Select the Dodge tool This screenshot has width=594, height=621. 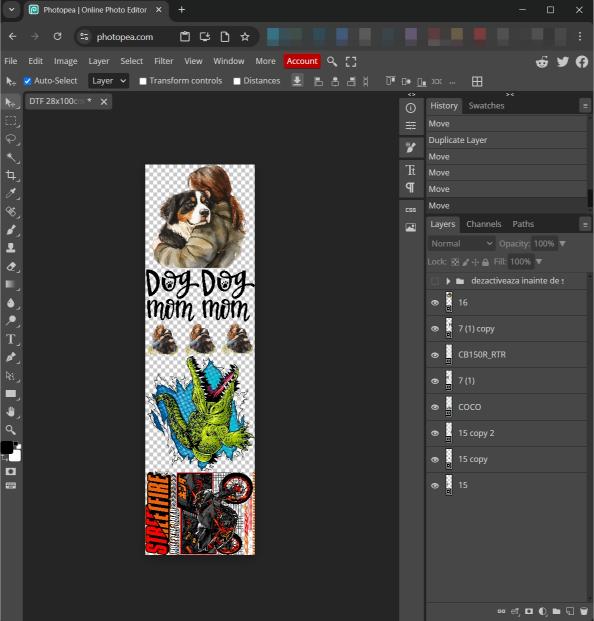point(11,320)
